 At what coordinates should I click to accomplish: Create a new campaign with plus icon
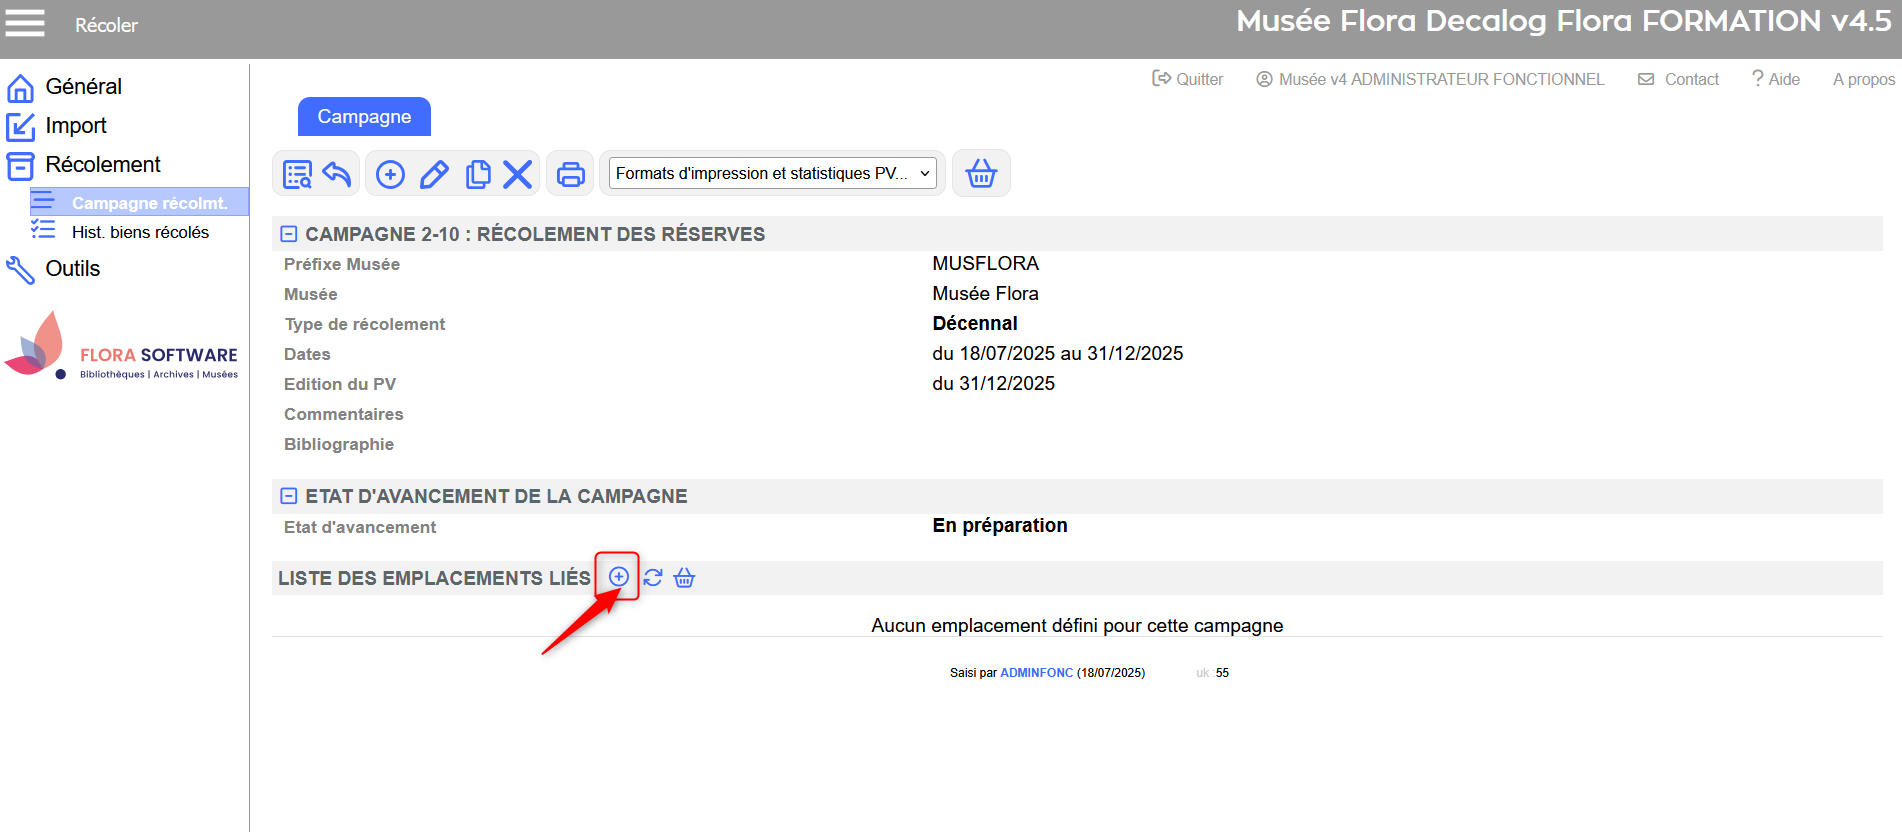click(x=390, y=174)
